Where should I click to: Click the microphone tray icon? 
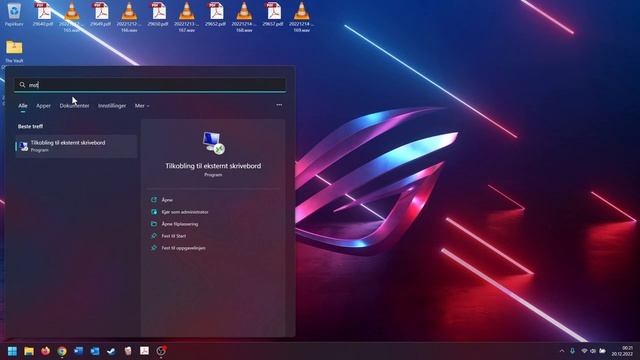point(573,351)
